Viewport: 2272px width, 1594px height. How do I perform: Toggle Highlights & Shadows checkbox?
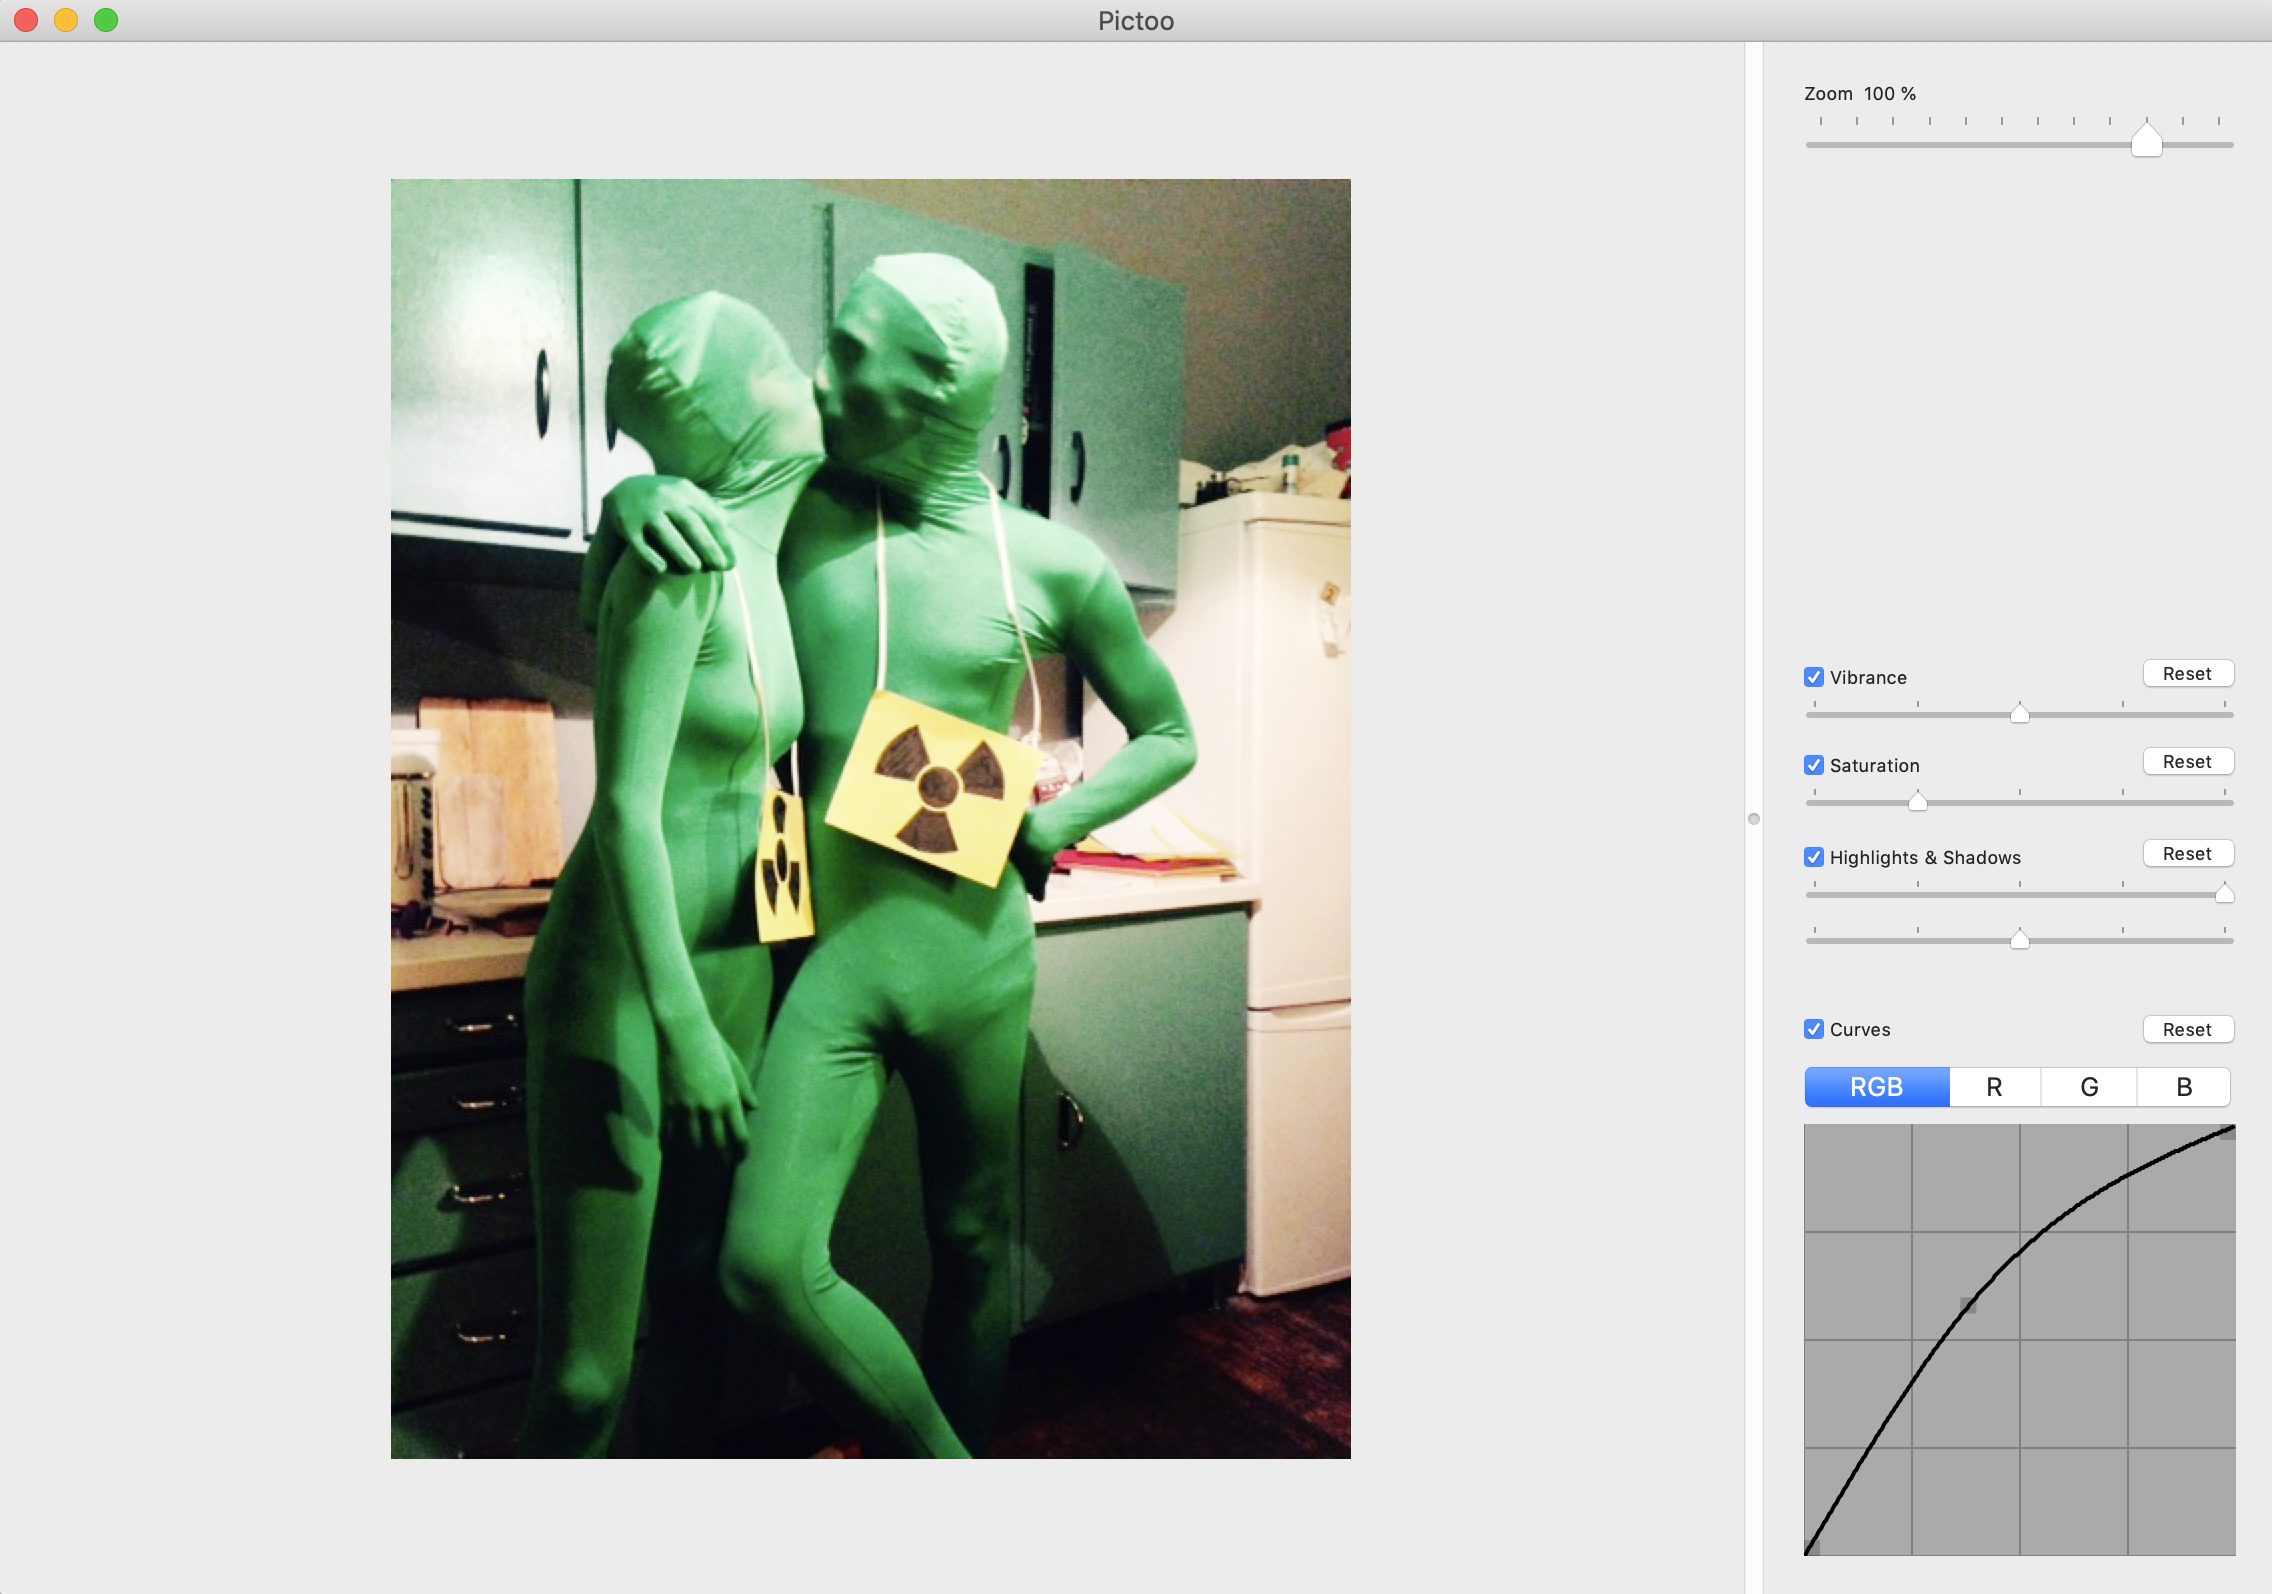(1814, 857)
